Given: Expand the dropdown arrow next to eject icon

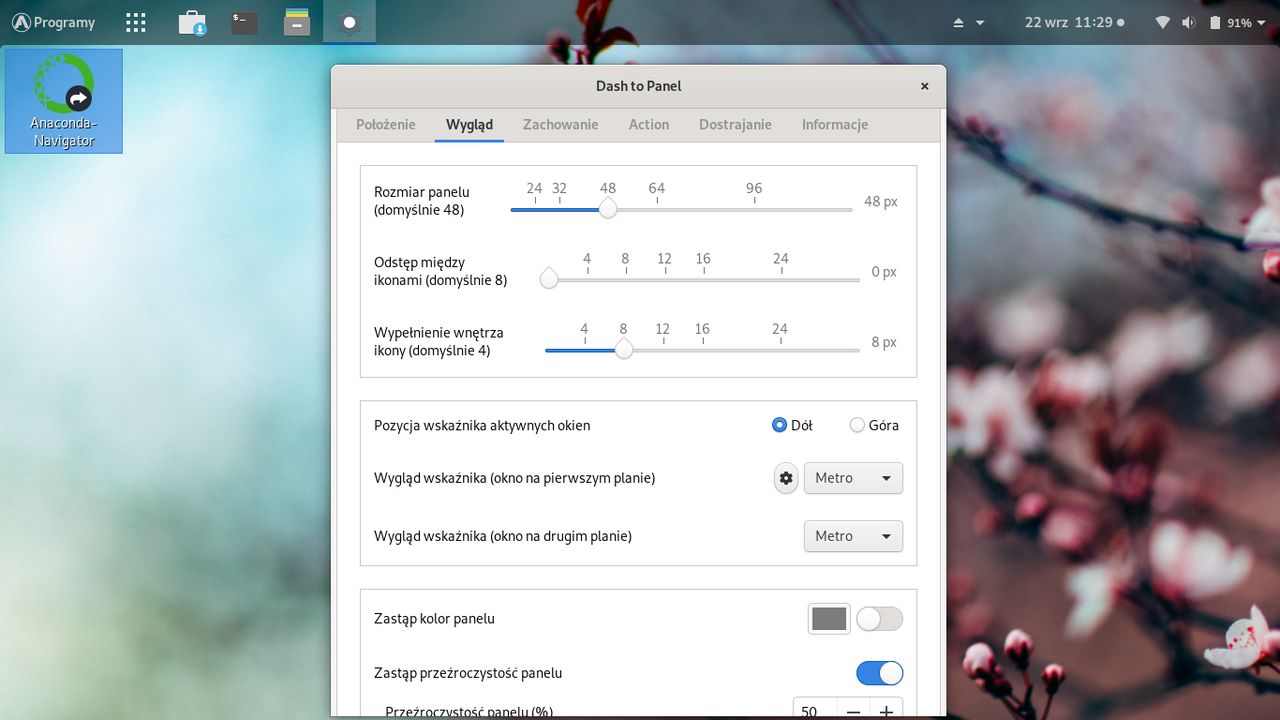Looking at the screenshot, I should click(x=980, y=22).
